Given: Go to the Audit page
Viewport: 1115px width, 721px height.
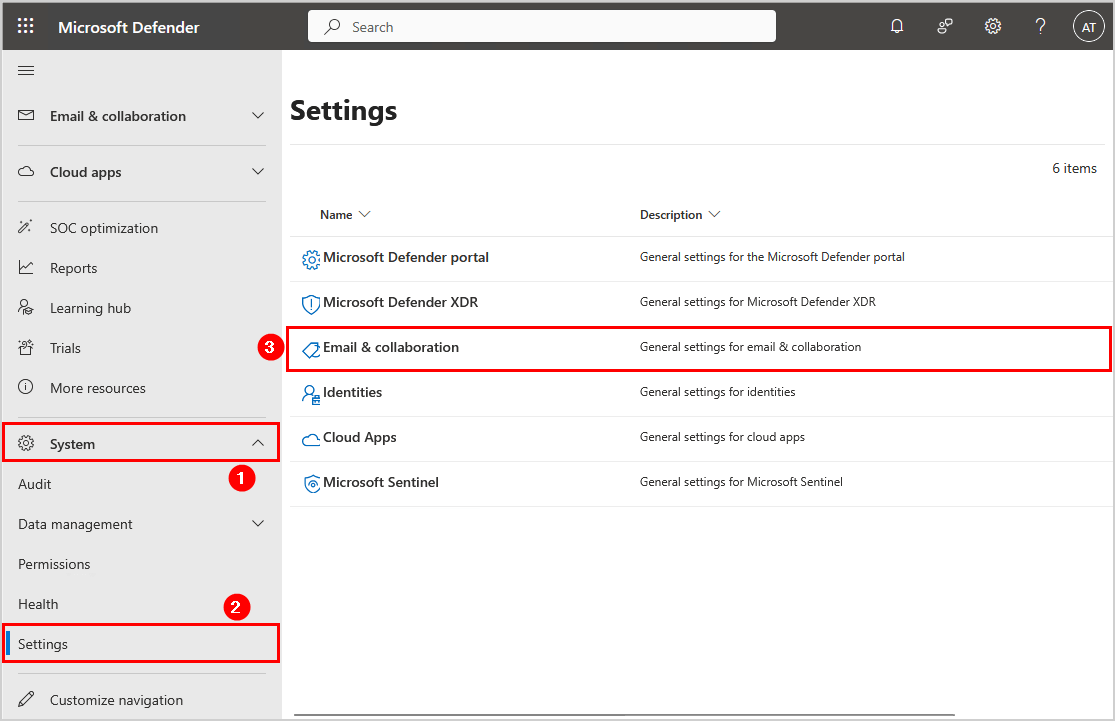Looking at the screenshot, I should [x=35, y=484].
